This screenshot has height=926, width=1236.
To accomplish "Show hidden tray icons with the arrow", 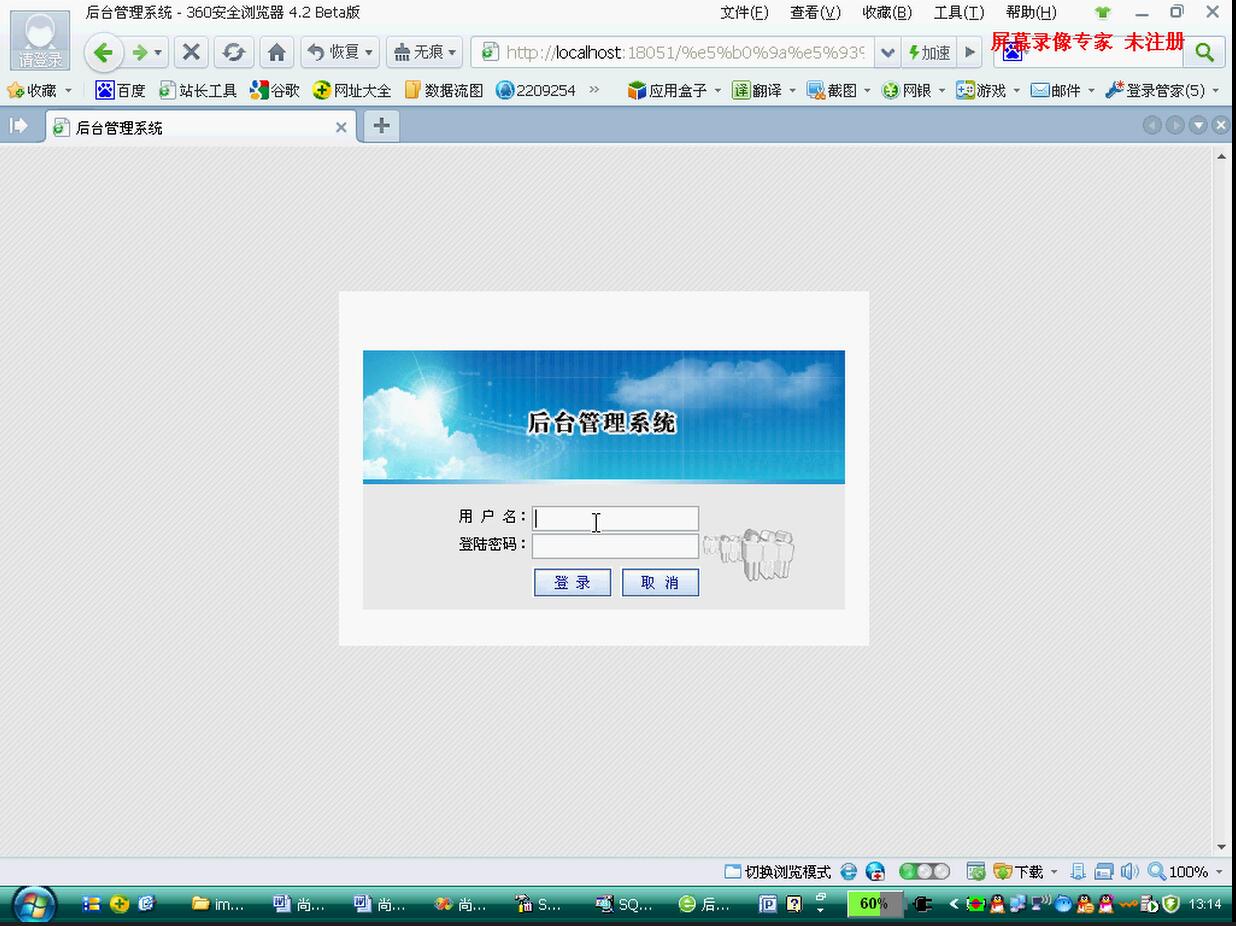I will (x=954, y=904).
